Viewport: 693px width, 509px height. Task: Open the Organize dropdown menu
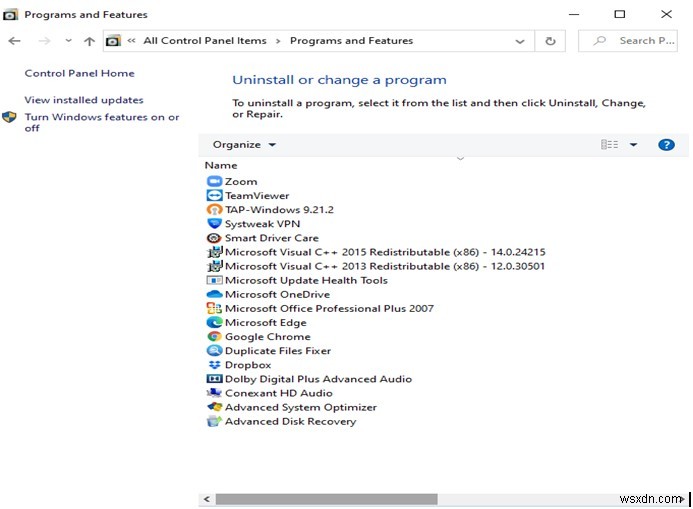tap(244, 145)
